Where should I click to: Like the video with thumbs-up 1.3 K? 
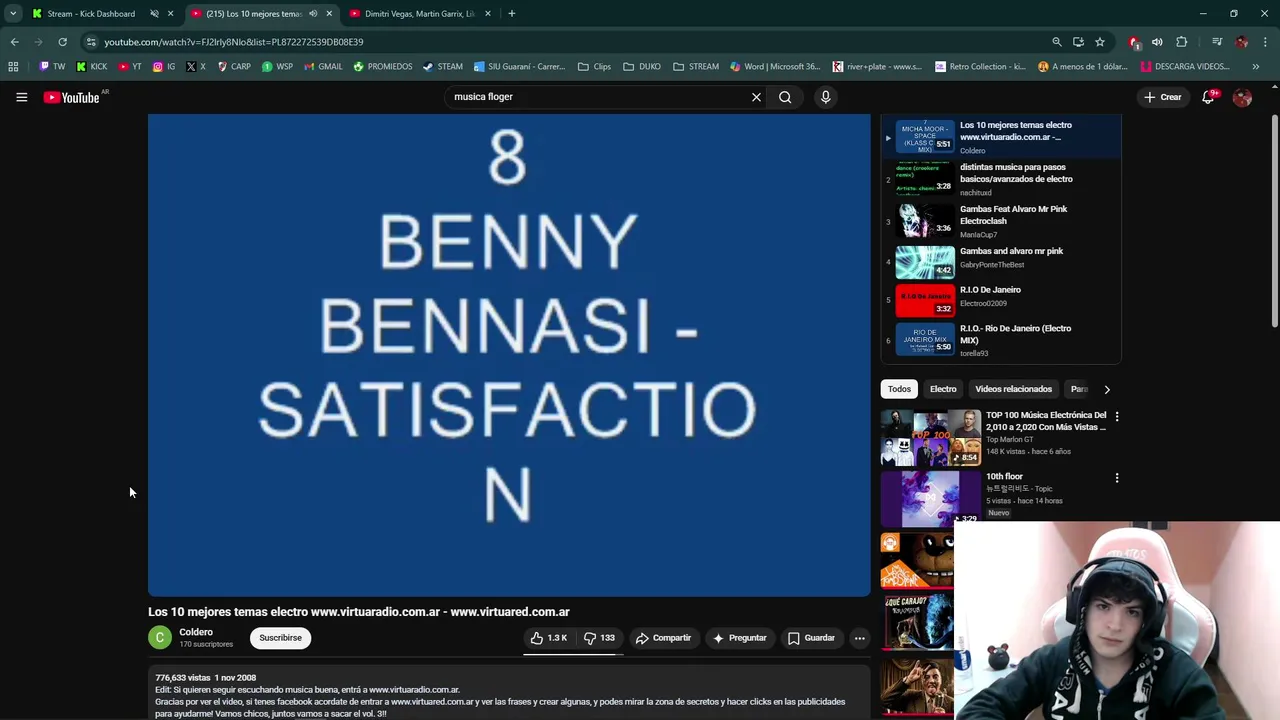point(549,638)
